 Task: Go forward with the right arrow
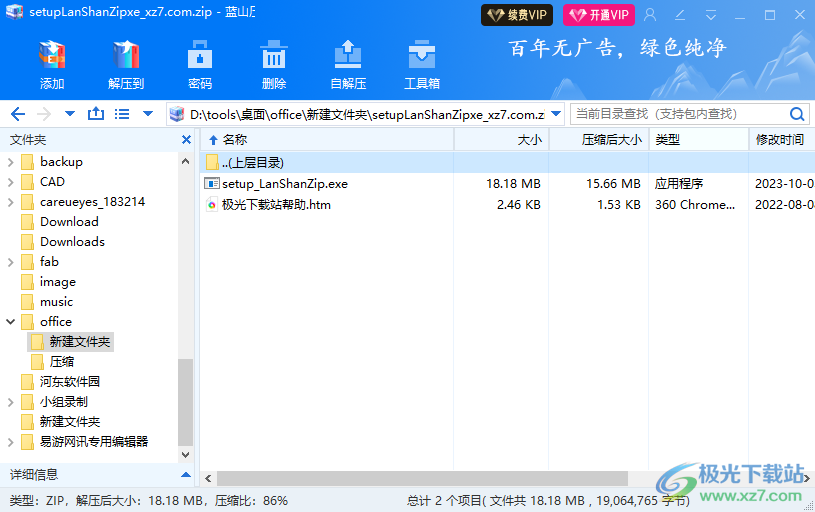44,114
